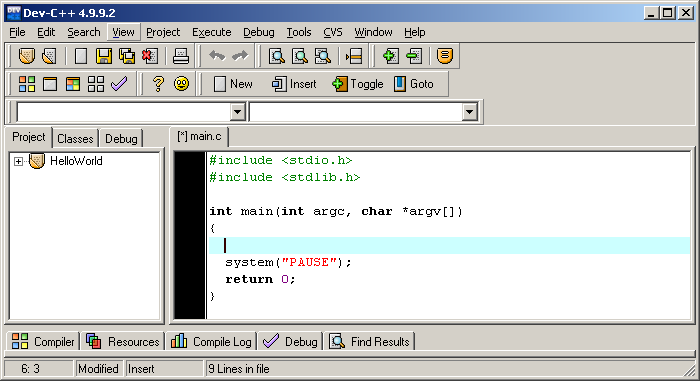Click the 'int main(int argc, char *argv[])' line
Image resolution: width=700 pixels, height=381 pixels.
pos(336,211)
